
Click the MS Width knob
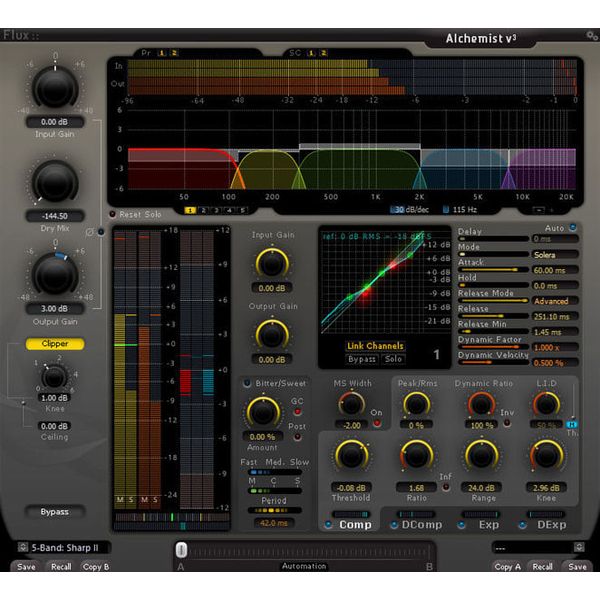click(350, 403)
